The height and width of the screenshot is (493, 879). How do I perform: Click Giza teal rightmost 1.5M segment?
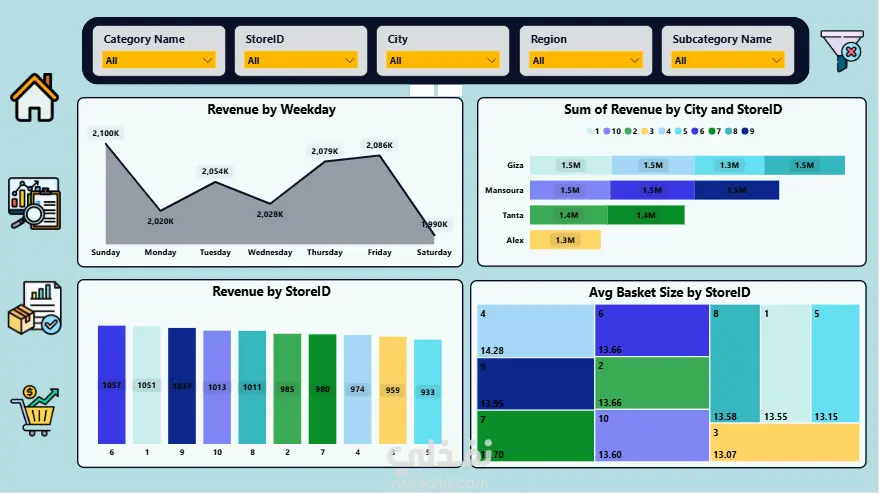[x=804, y=165]
